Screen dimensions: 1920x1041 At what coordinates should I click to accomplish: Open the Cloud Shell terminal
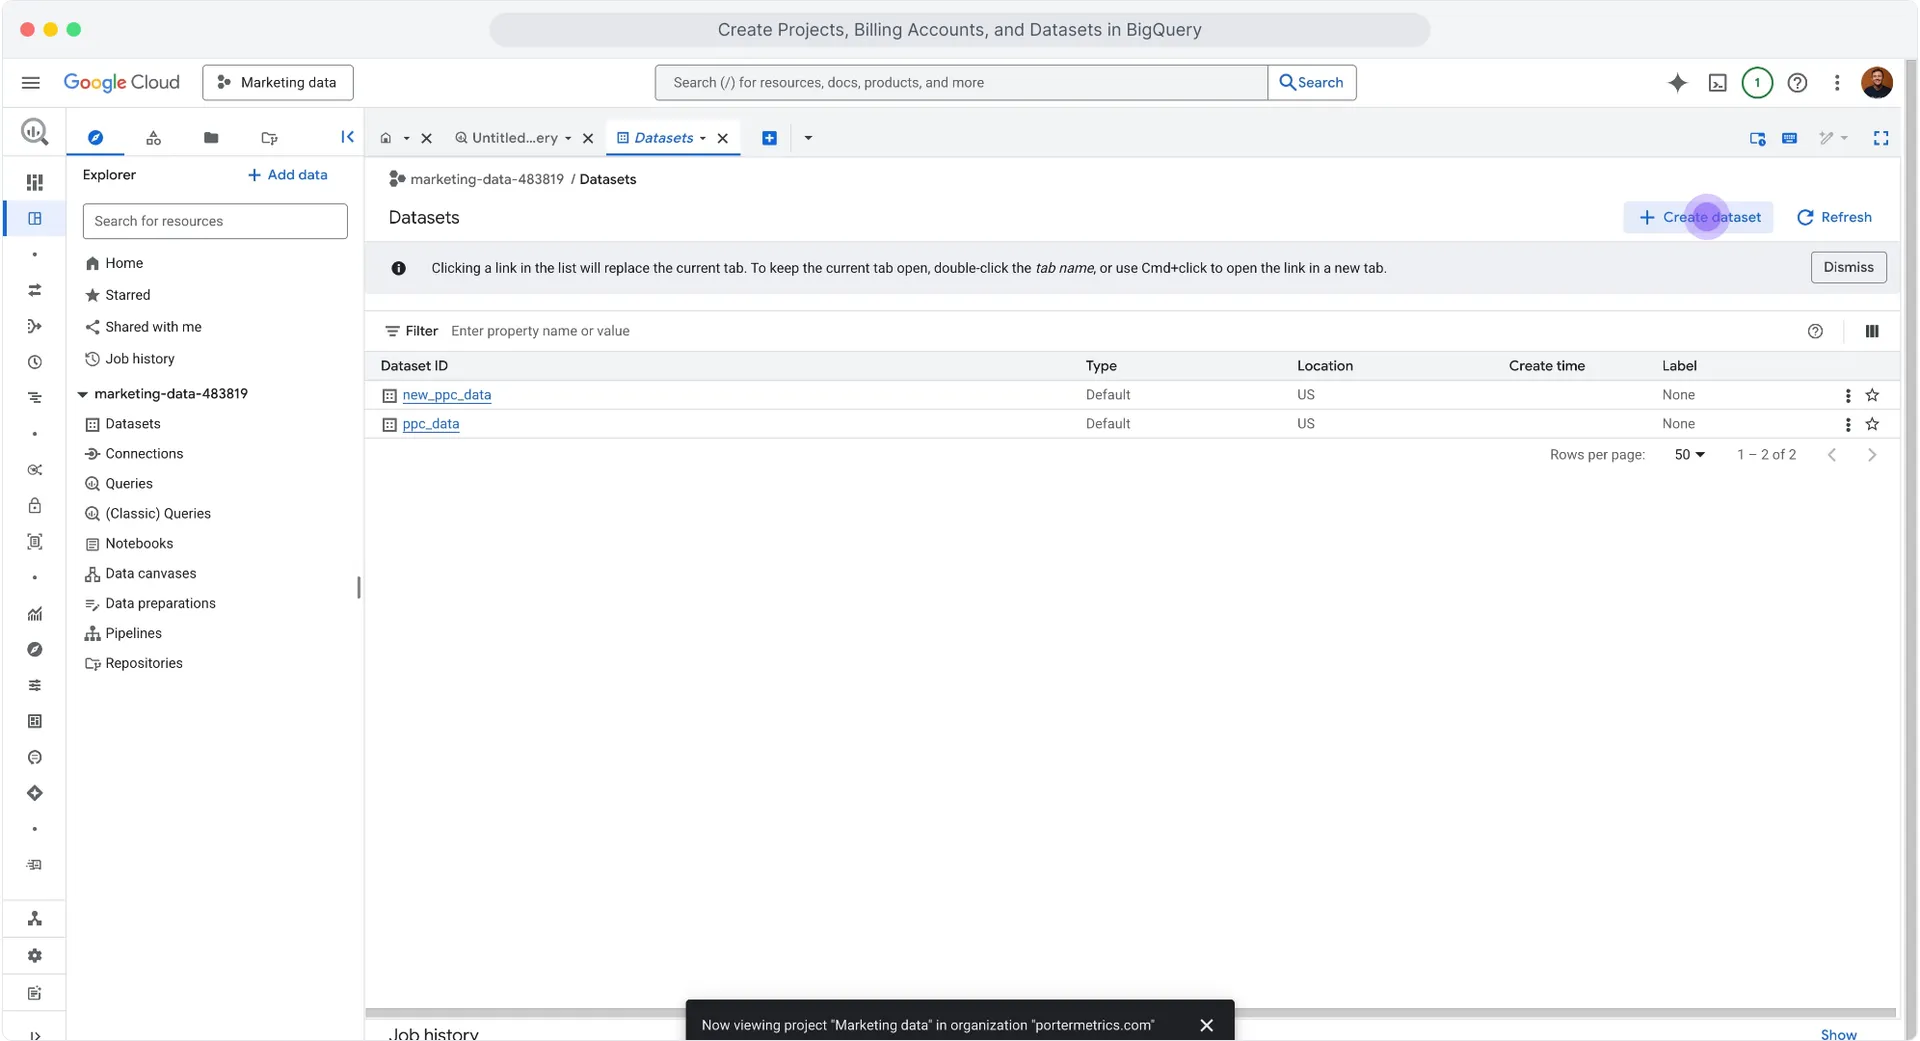1718,83
